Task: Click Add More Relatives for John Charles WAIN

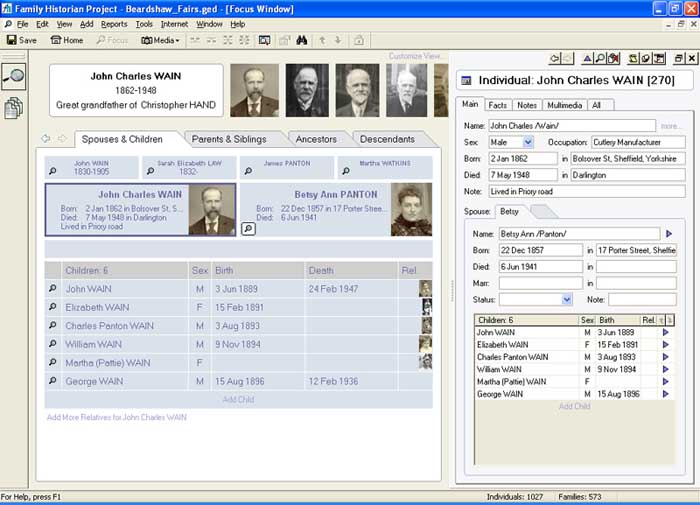Action: tap(116, 417)
